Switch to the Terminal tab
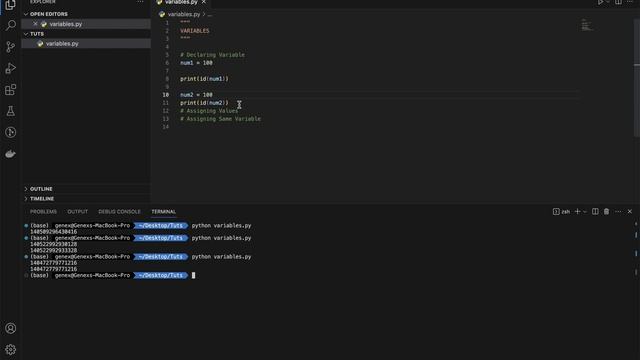 tap(163, 211)
